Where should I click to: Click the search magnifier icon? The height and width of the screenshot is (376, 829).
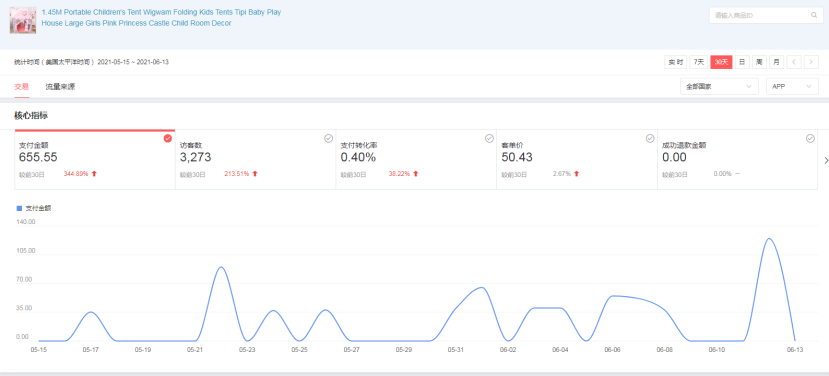[814, 15]
